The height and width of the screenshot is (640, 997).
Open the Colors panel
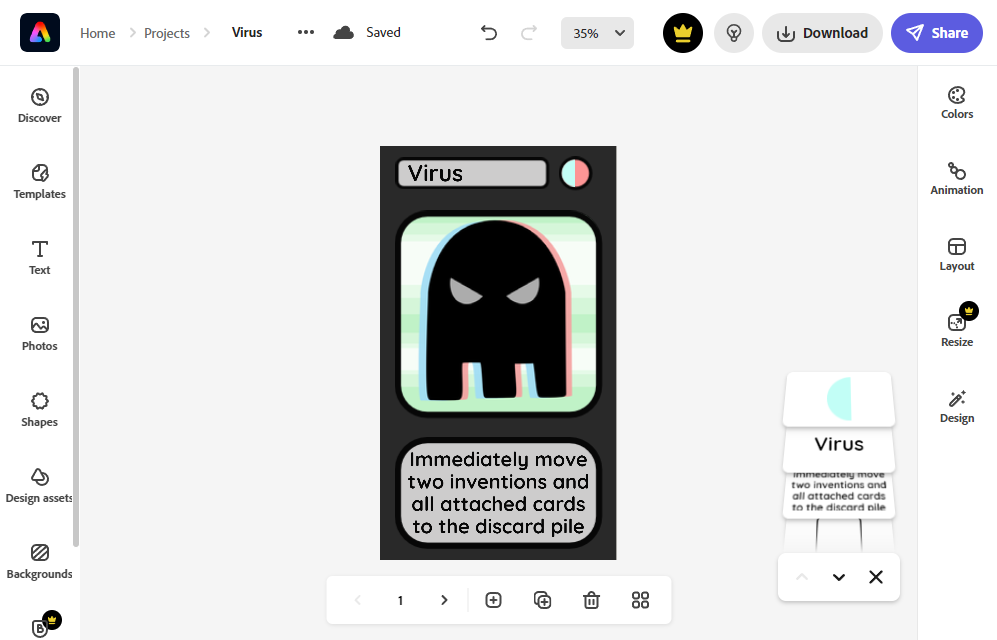(x=957, y=103)
